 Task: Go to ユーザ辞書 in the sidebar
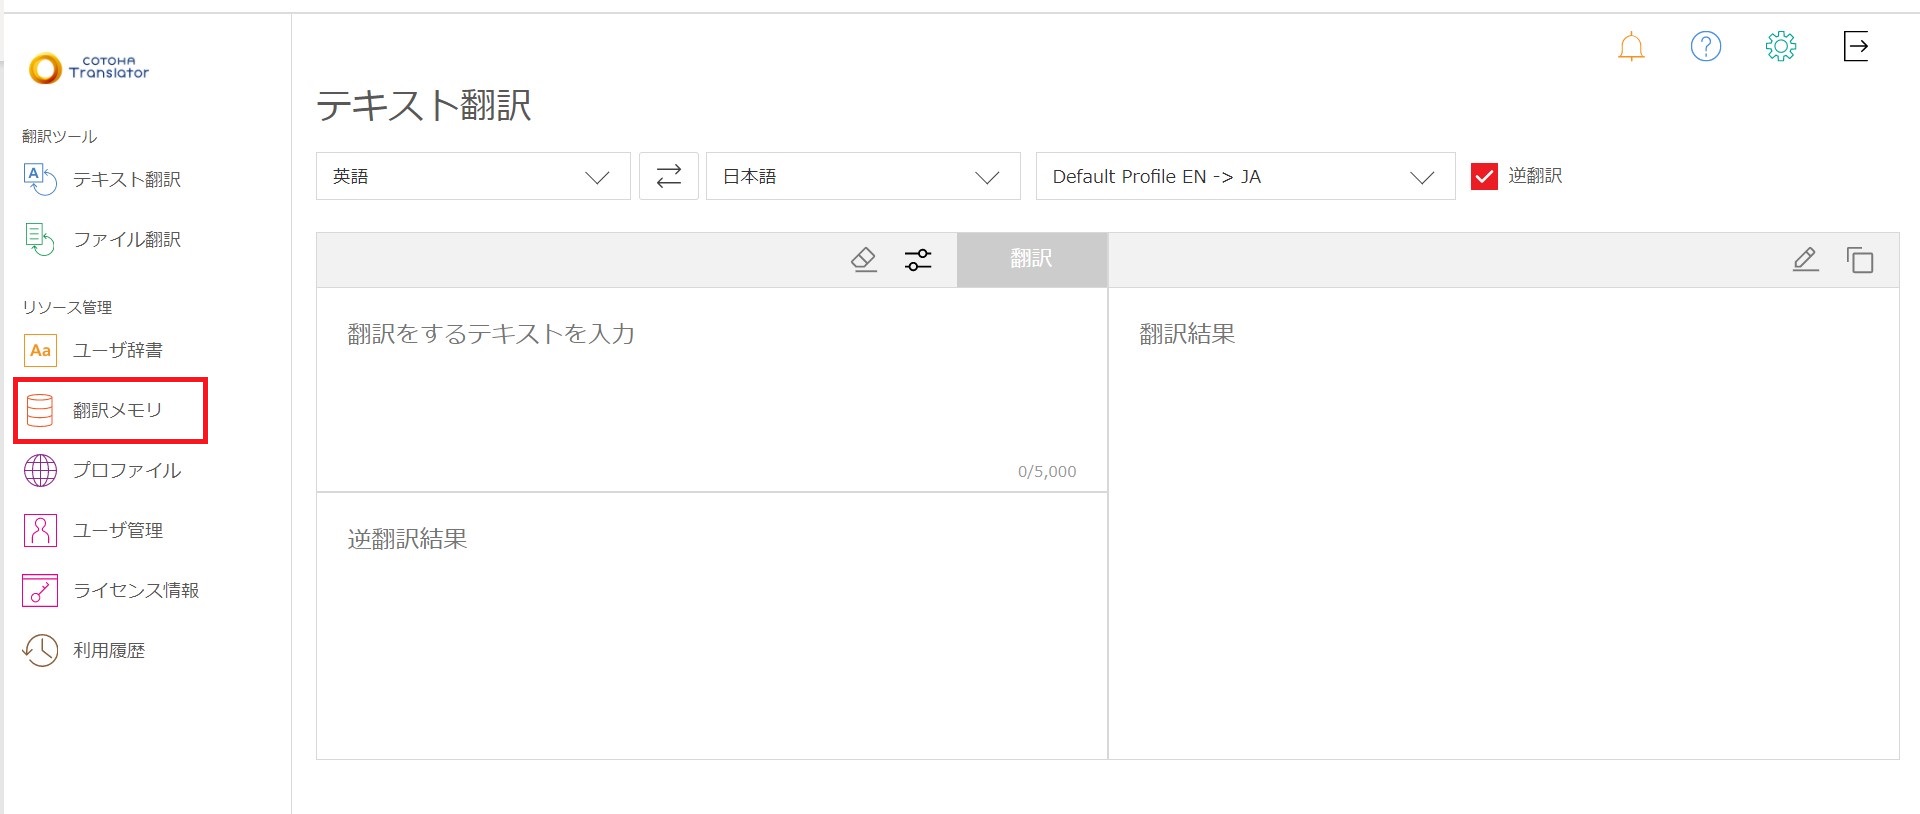[x=117, y=350]
